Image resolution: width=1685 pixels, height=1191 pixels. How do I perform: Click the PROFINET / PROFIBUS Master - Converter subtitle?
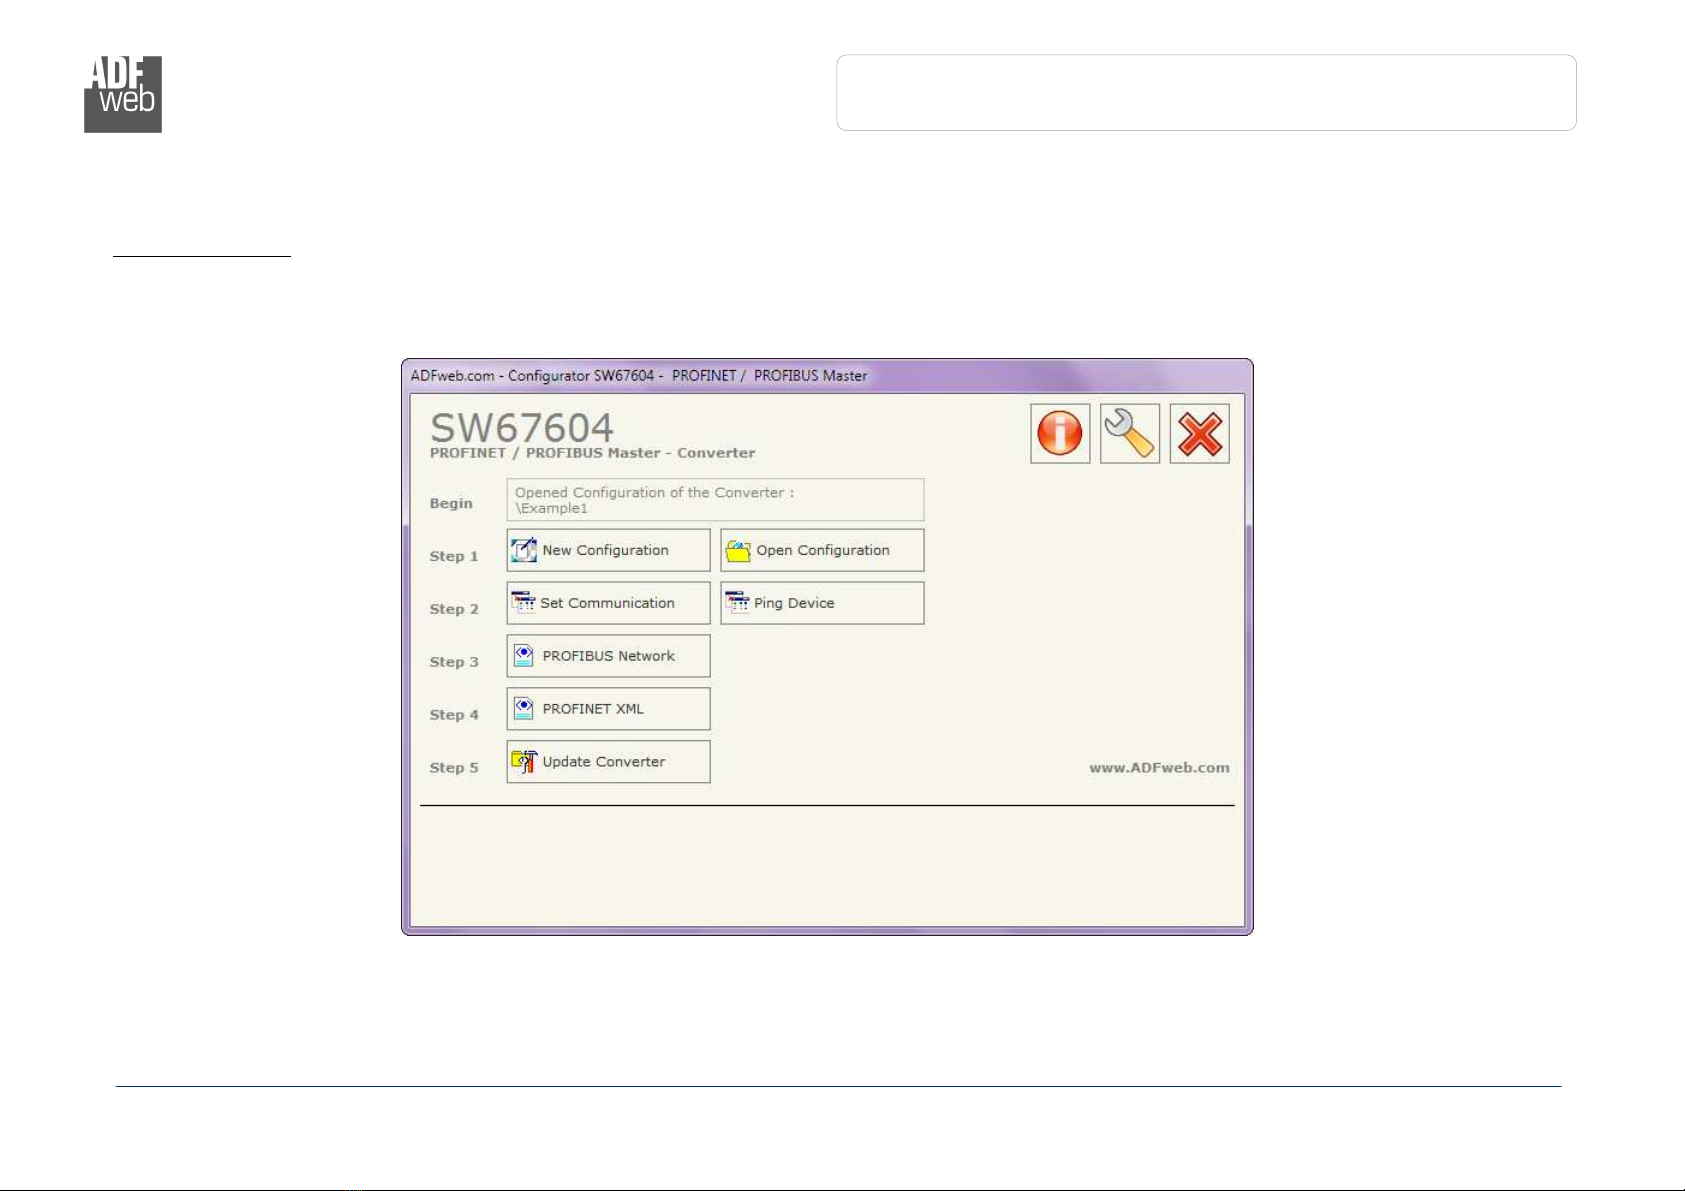tap(592, 453)
